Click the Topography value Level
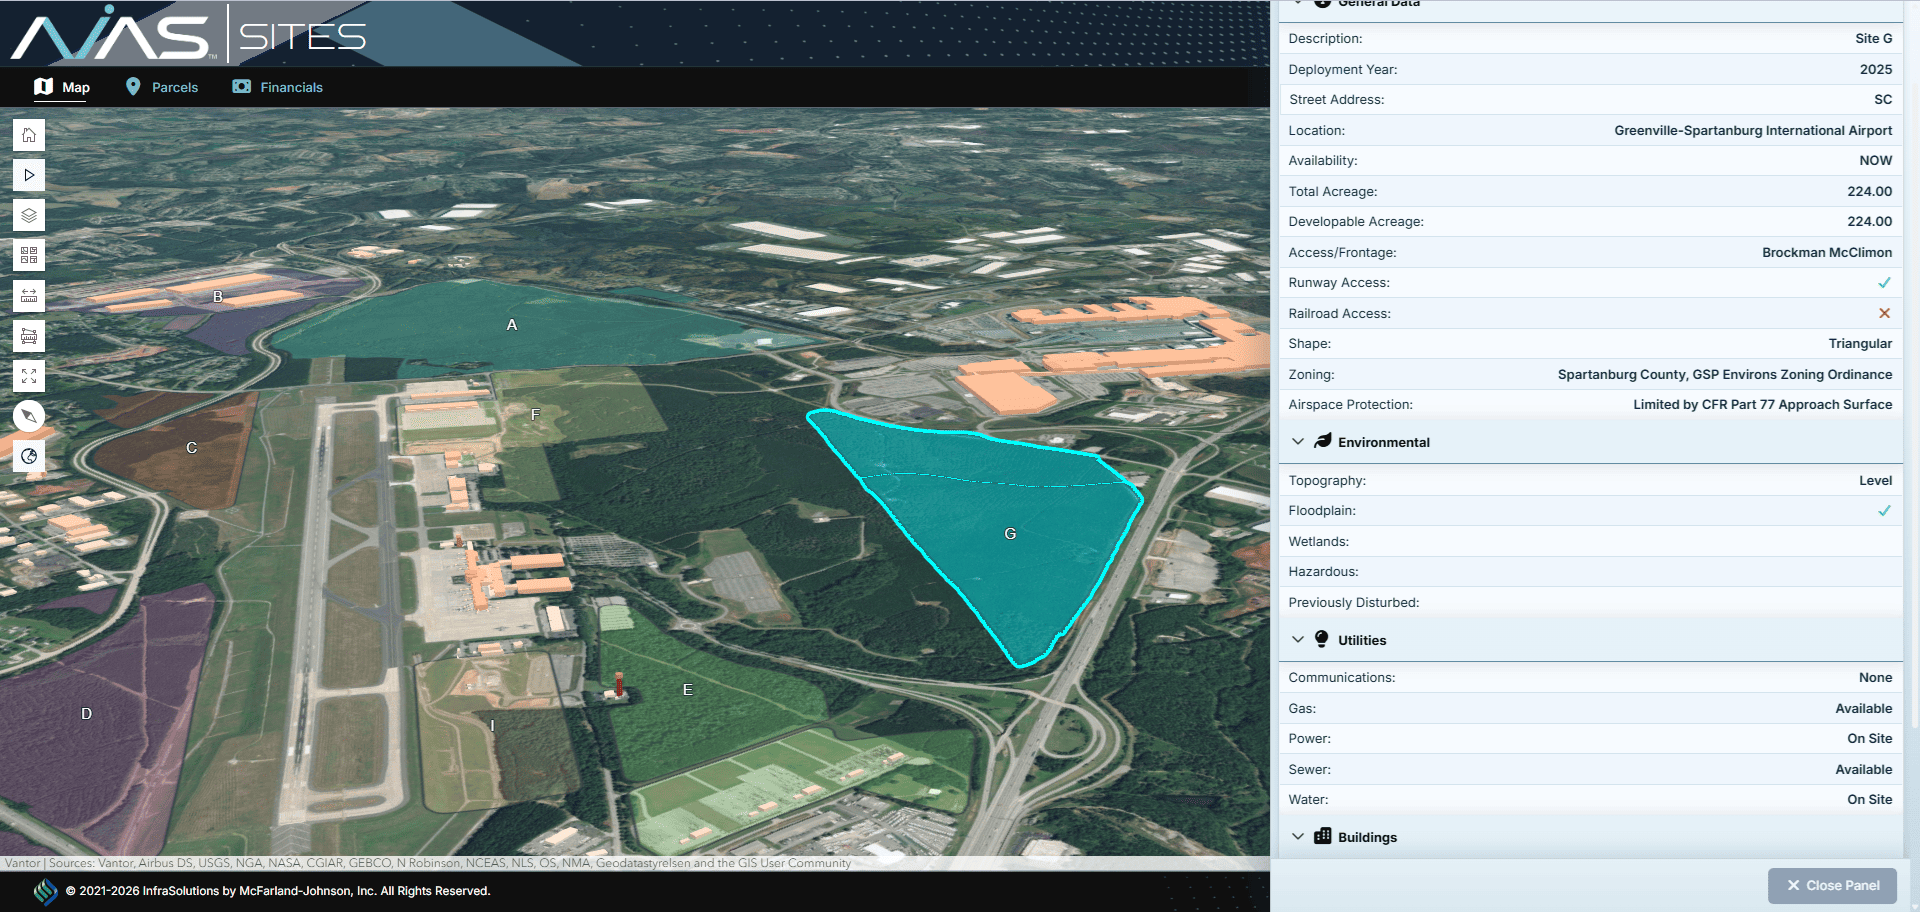Image resolution: width=1920 pixels, height=912 pixels. [x=1876, y=481]
